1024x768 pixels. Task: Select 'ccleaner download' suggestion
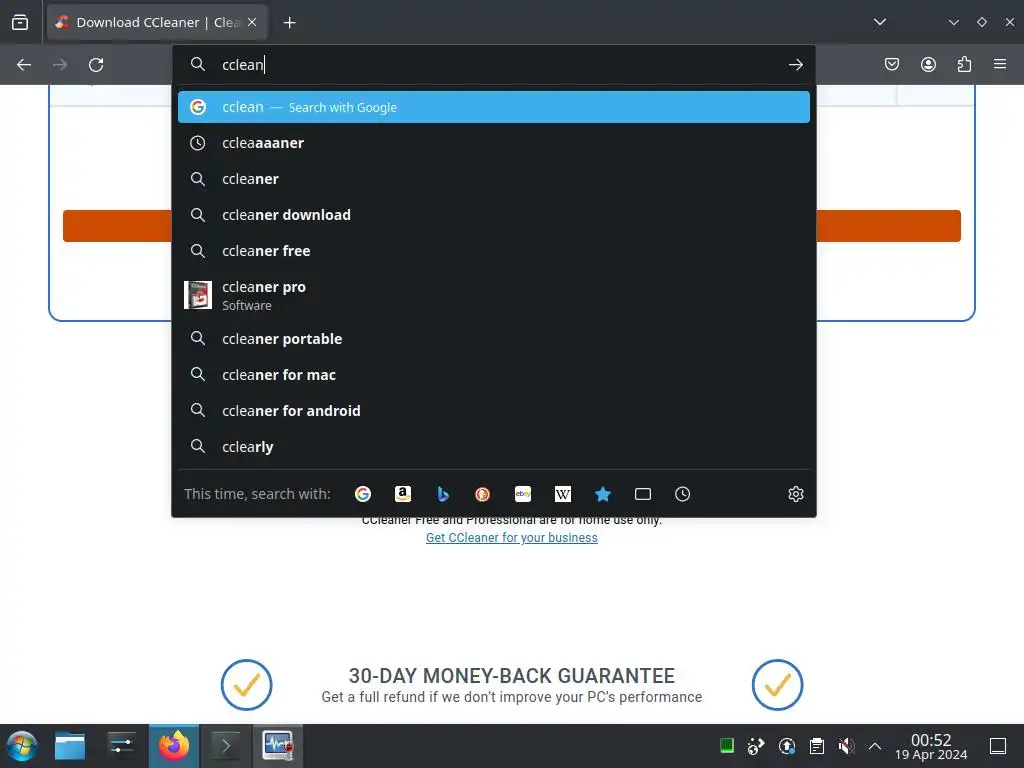pos(494,215)
